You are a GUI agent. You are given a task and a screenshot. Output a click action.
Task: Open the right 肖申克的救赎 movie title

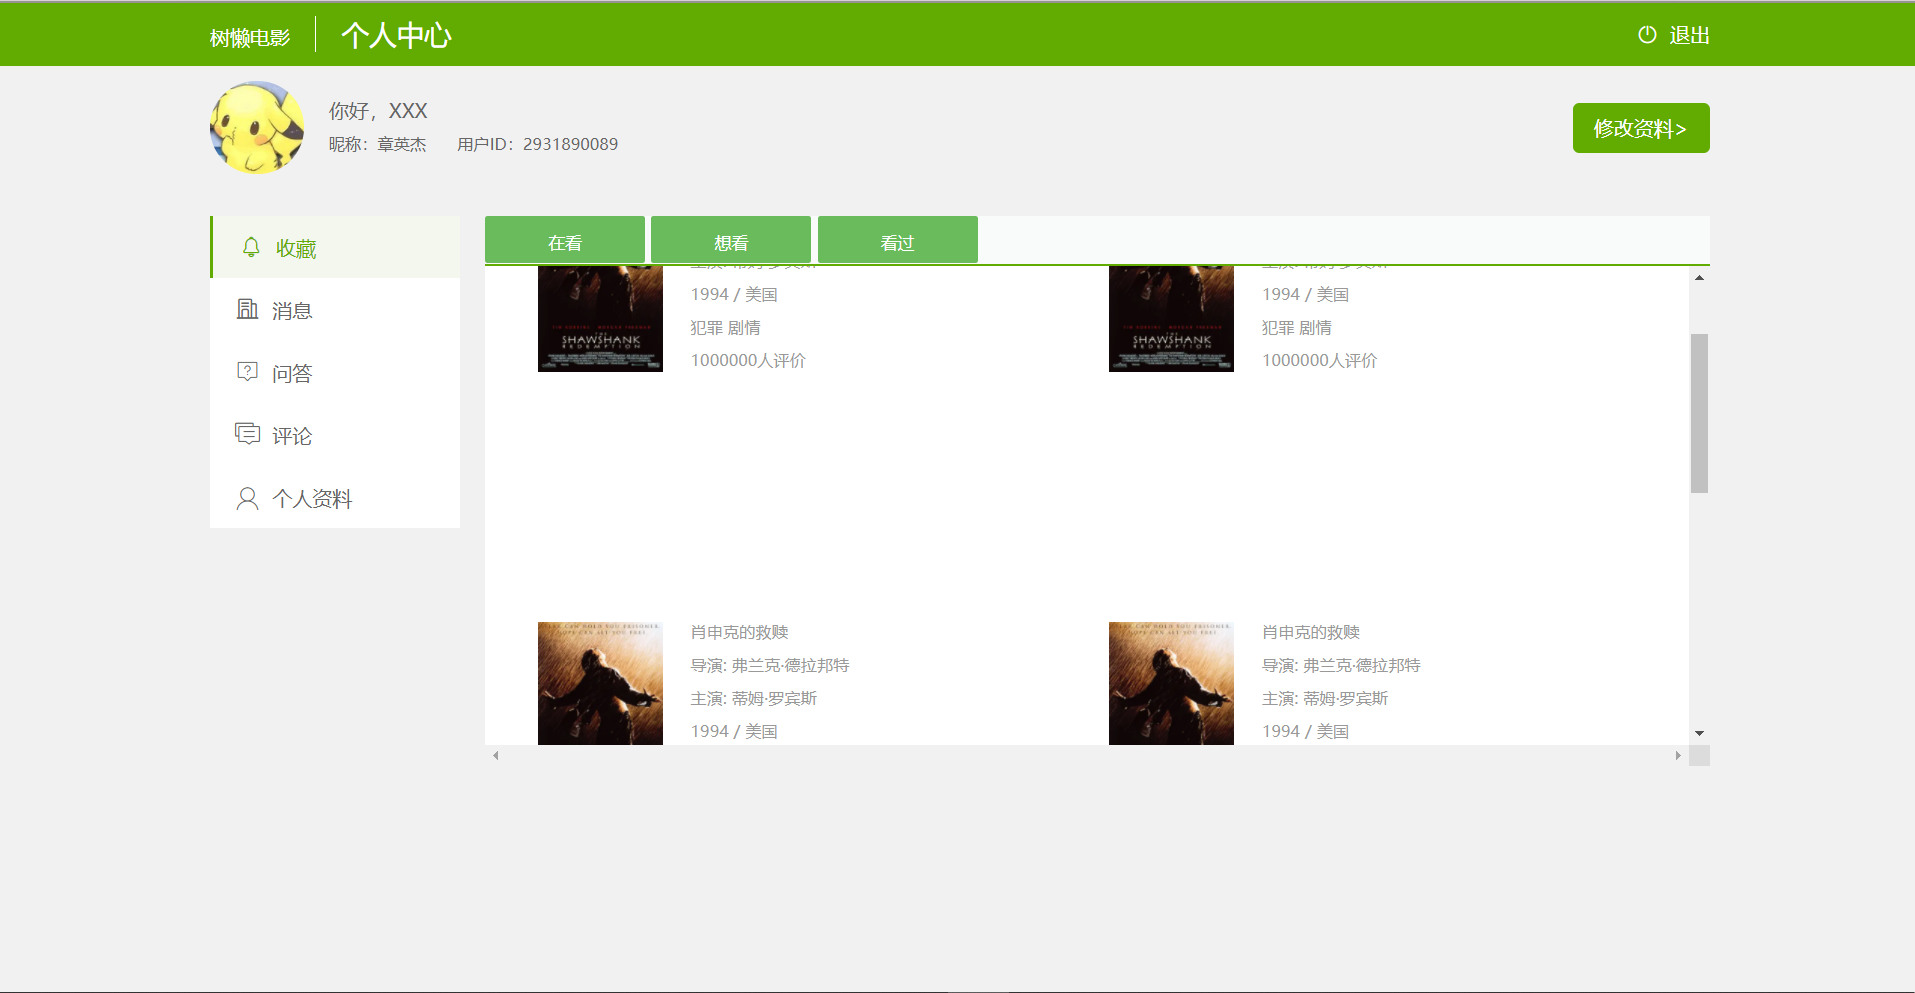1311,632
